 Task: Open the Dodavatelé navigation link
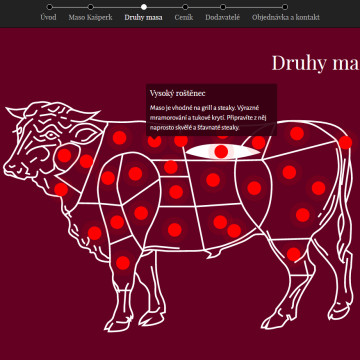pos(222,17)
